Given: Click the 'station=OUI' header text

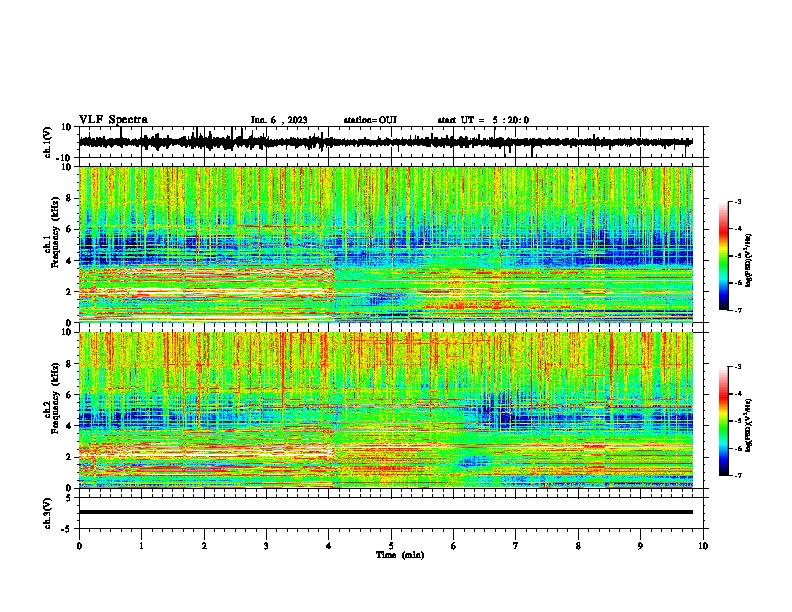Looking at the screenshot, I should [x=370, y=120].
